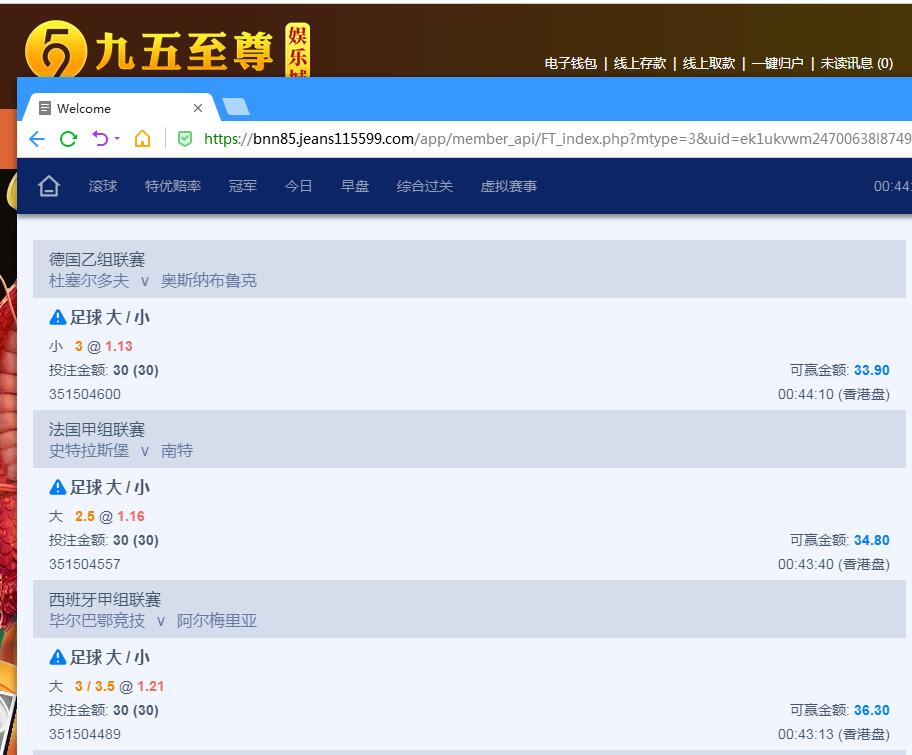
Task: Click the sportsbook home icon
Action: pyautogui.click(x=49, y=186)
